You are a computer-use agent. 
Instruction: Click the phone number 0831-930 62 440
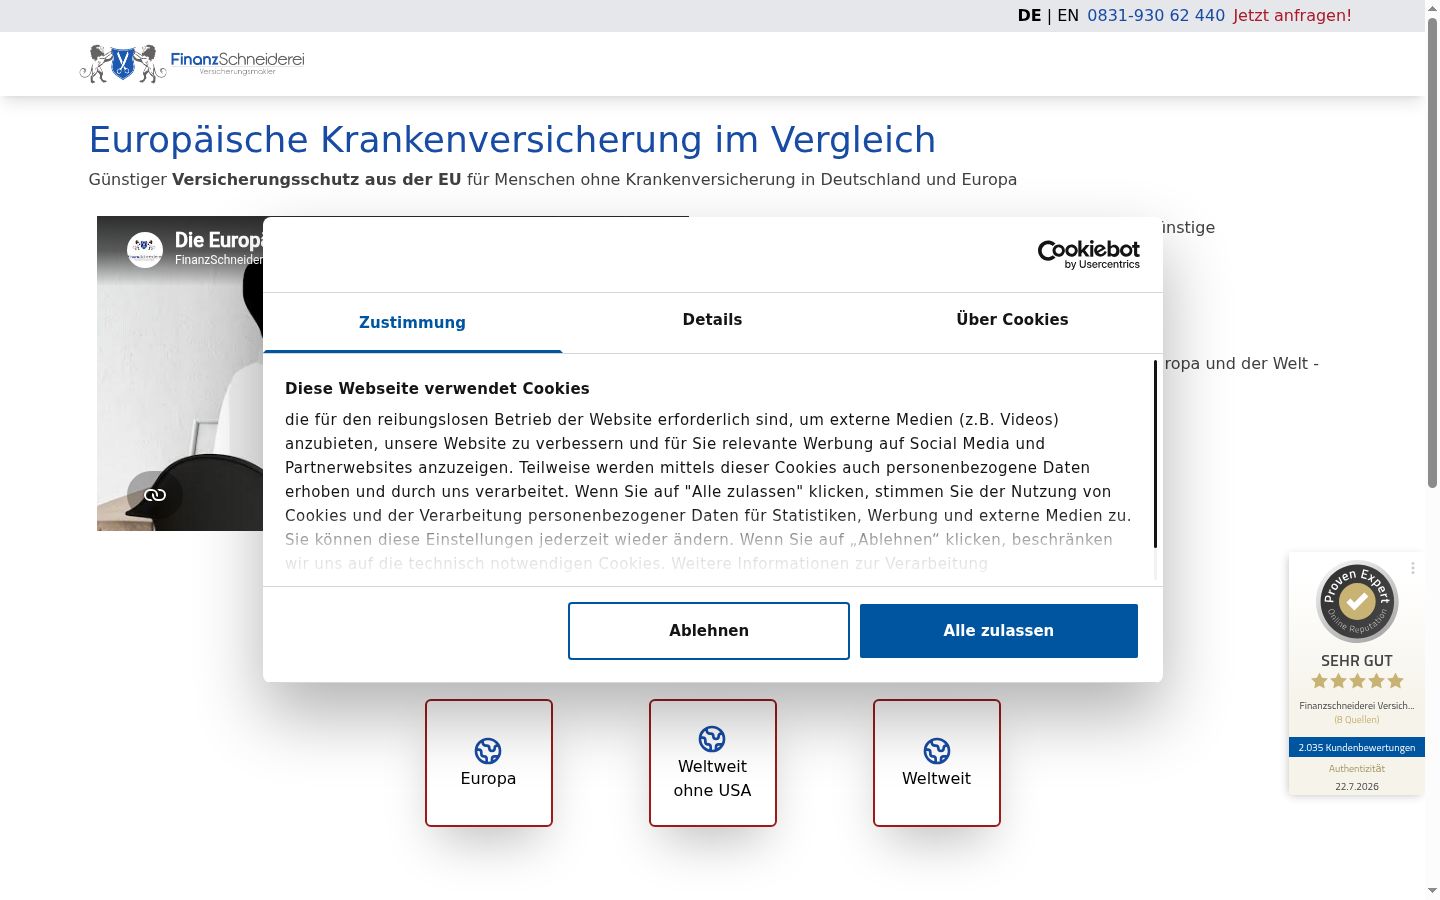click(1156, 16)
